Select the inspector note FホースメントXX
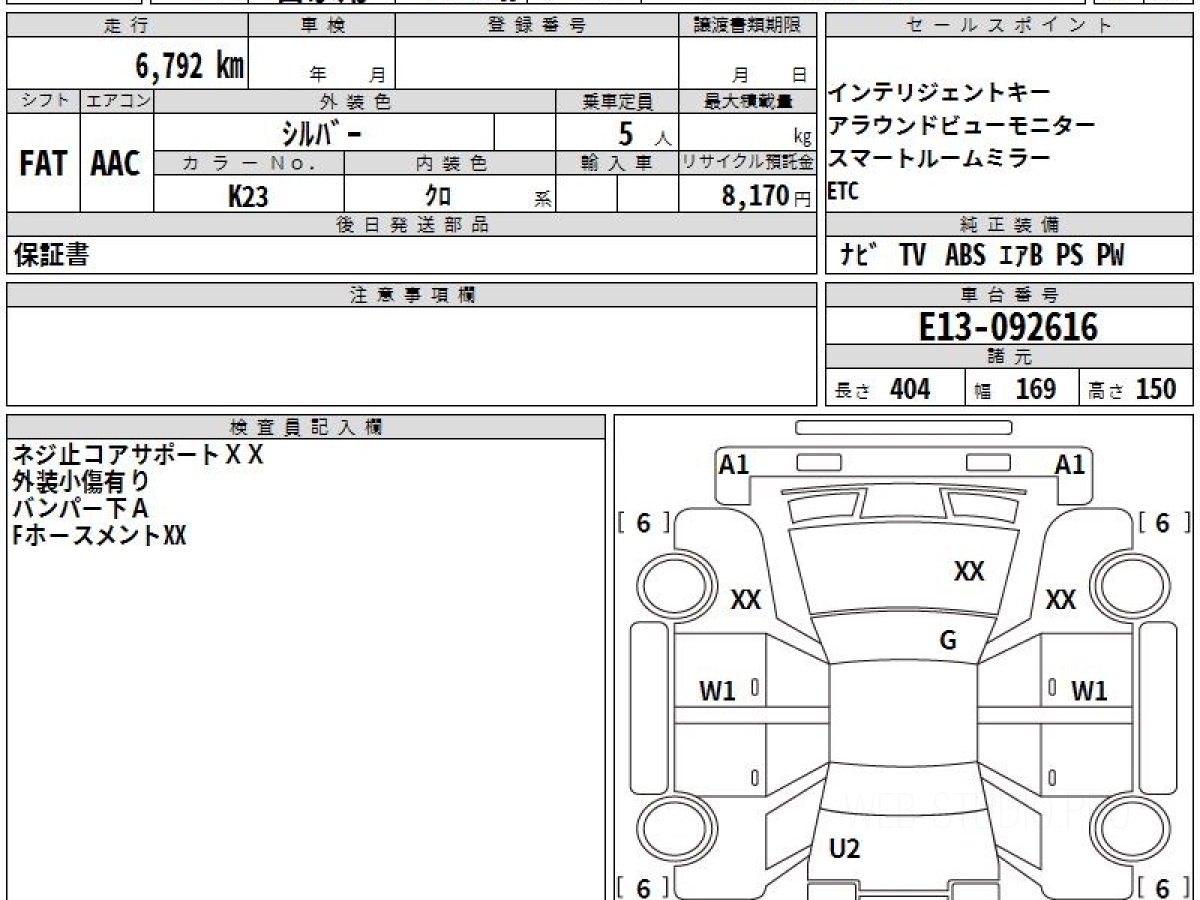1200x900 pixels. [99, 536]
